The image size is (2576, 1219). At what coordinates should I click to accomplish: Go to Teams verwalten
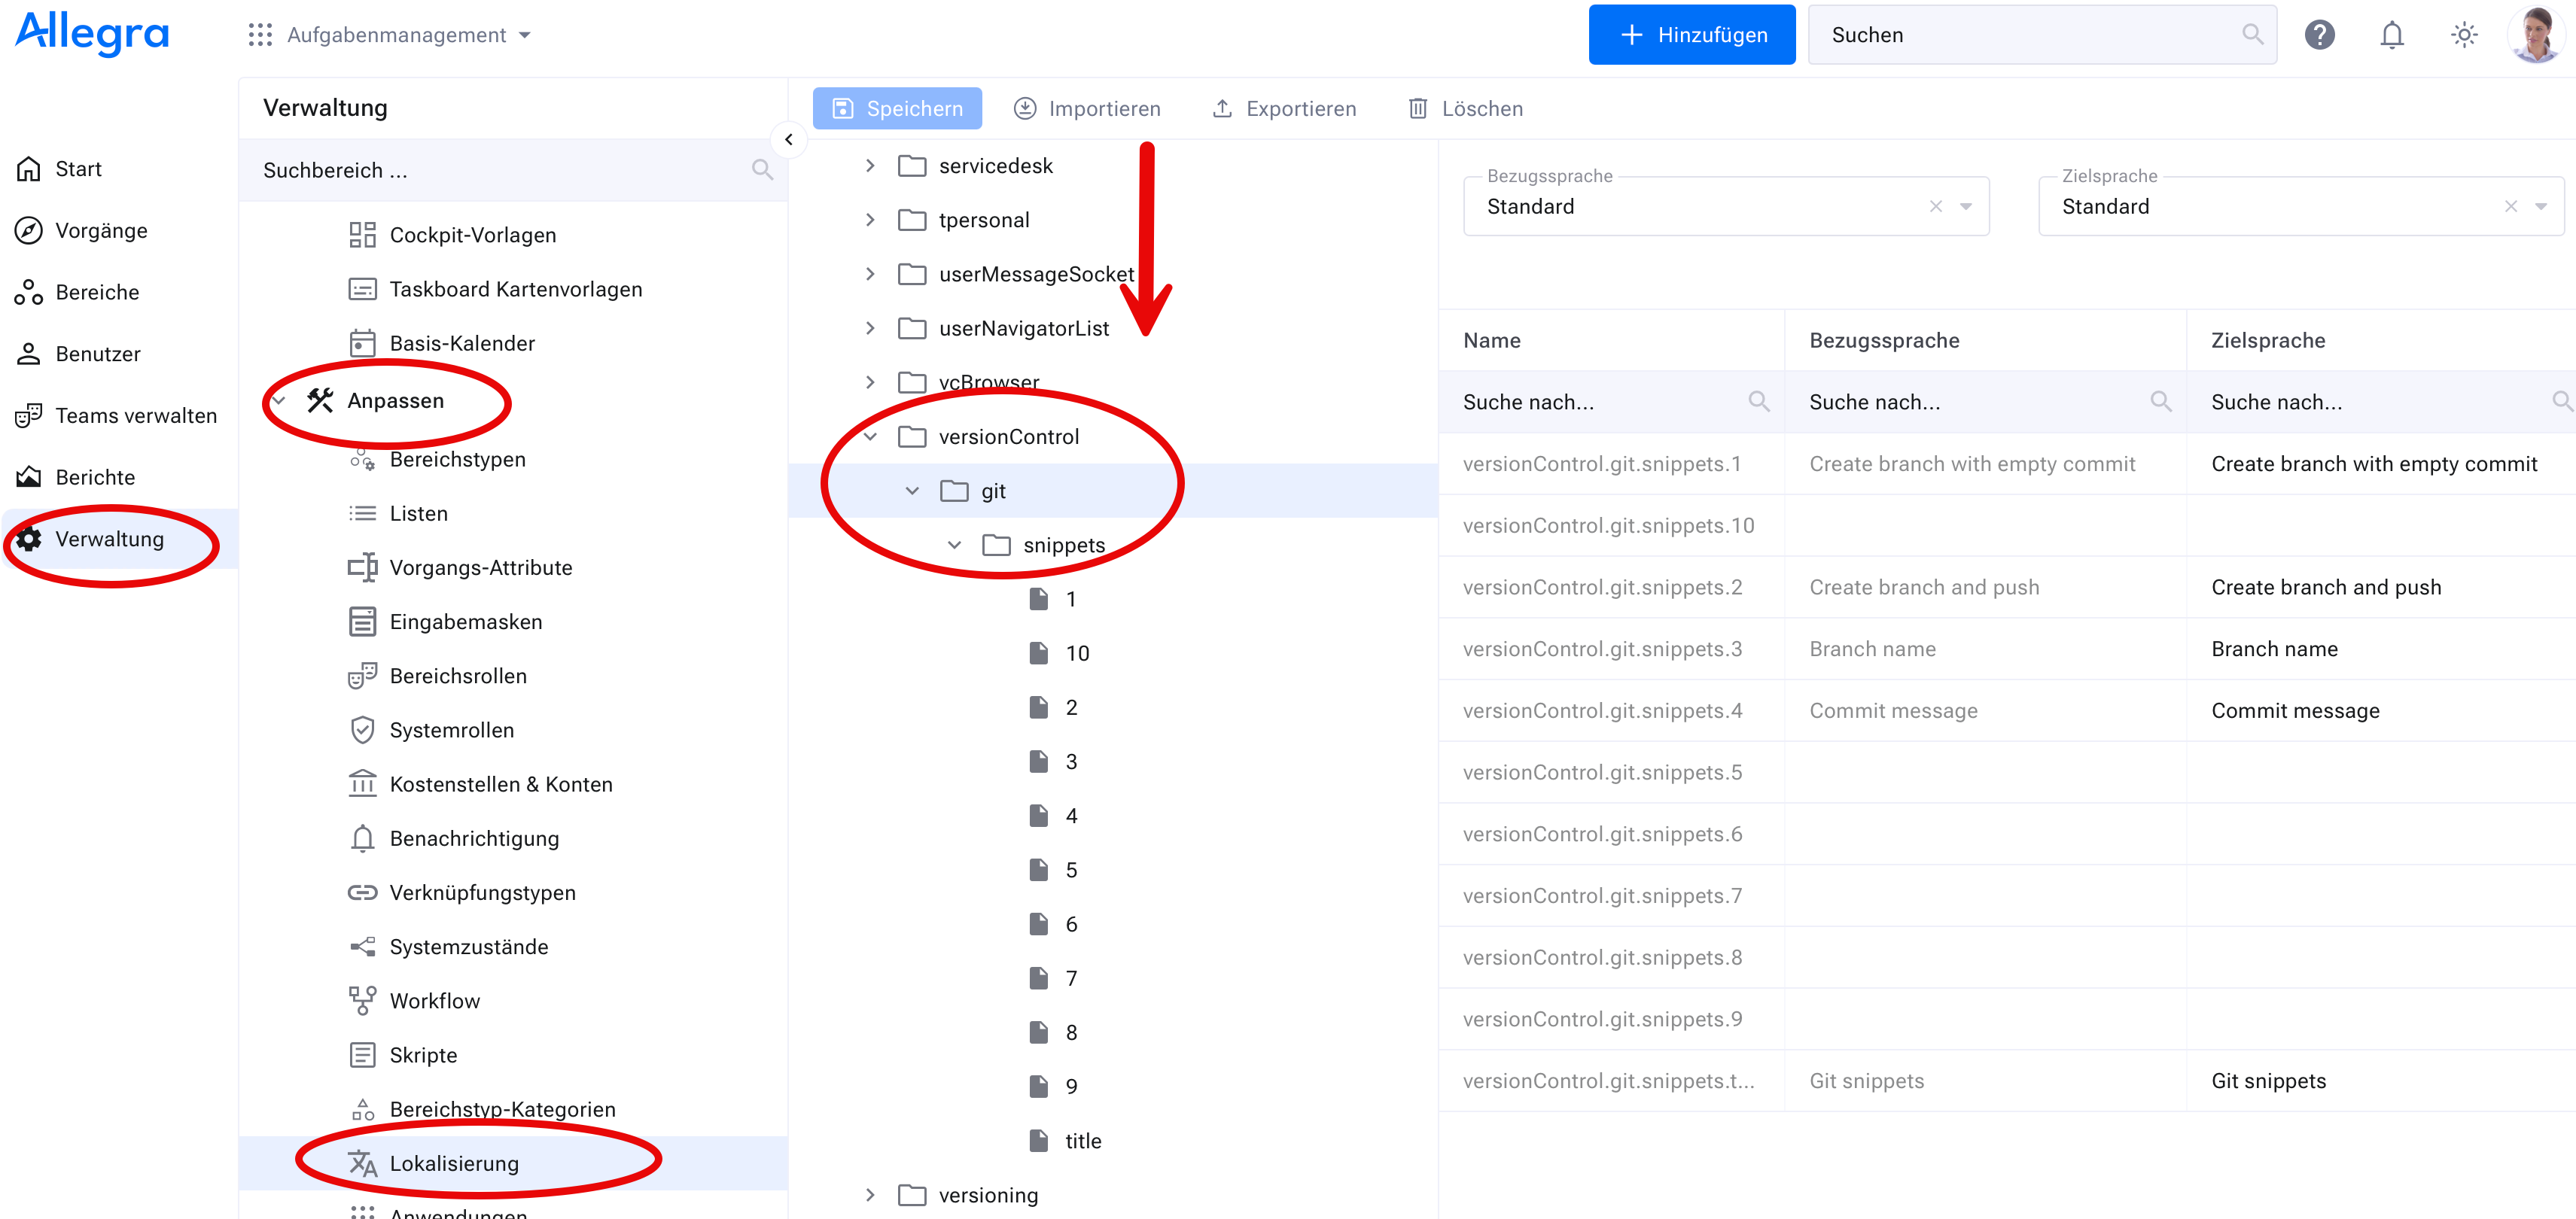[x=136, y=416]
